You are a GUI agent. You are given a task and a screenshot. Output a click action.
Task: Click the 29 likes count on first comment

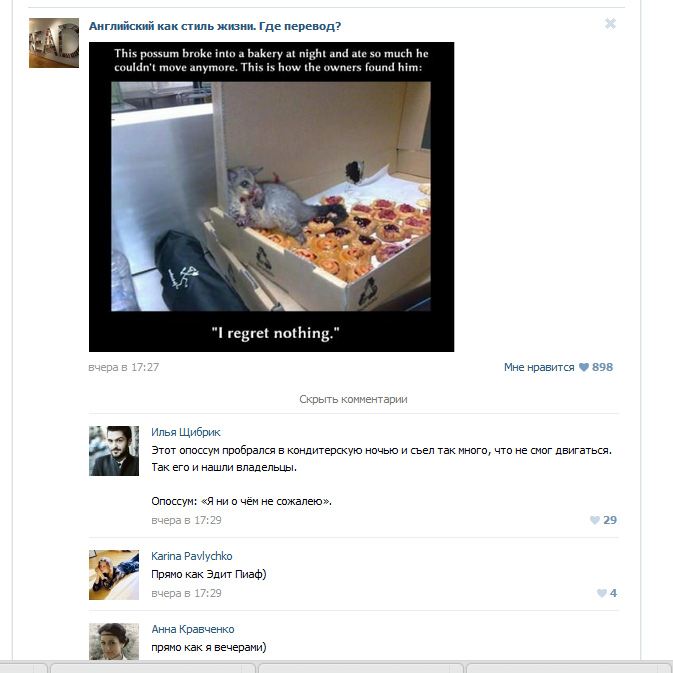[610, 520]
